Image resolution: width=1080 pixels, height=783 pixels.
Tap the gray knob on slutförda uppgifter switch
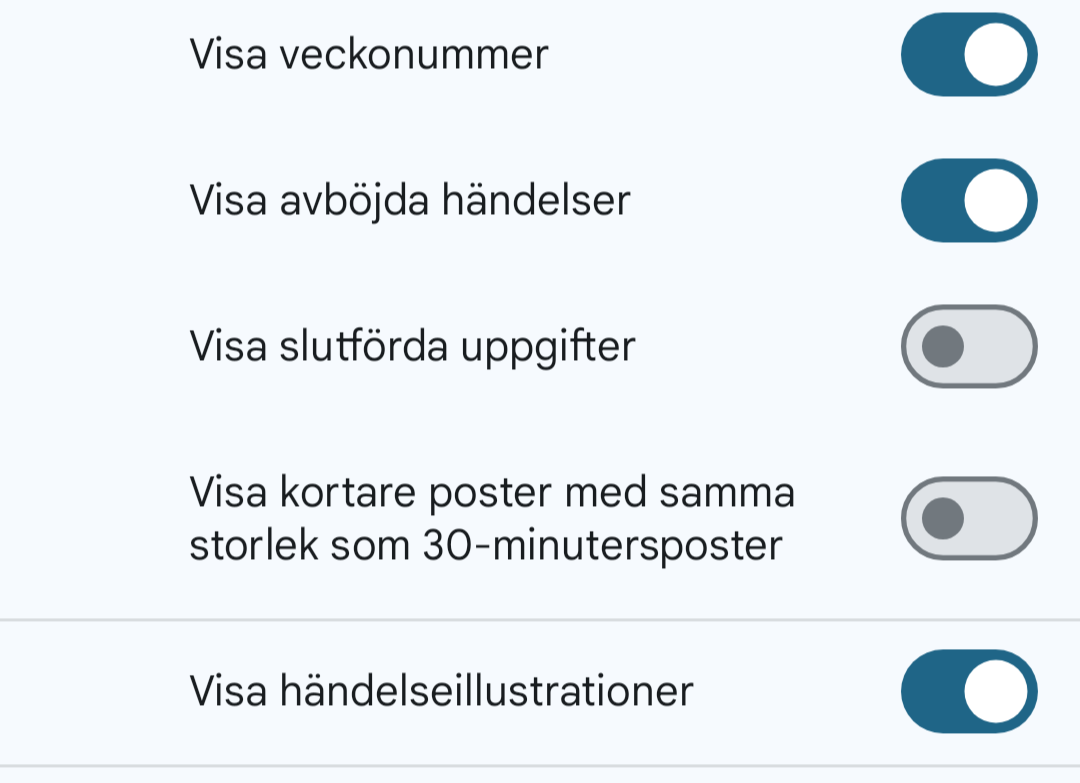(943, 346)
